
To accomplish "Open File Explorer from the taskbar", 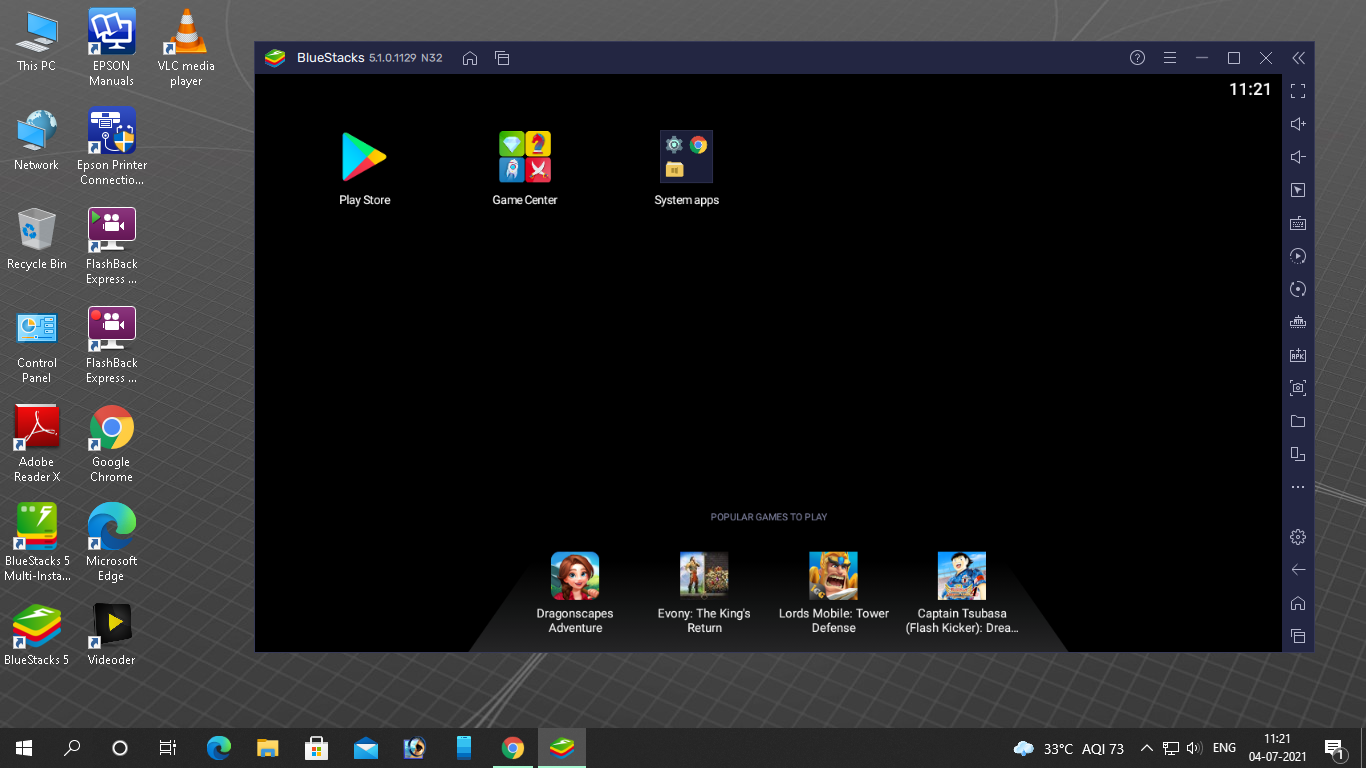I will click(x=267, y=748).
